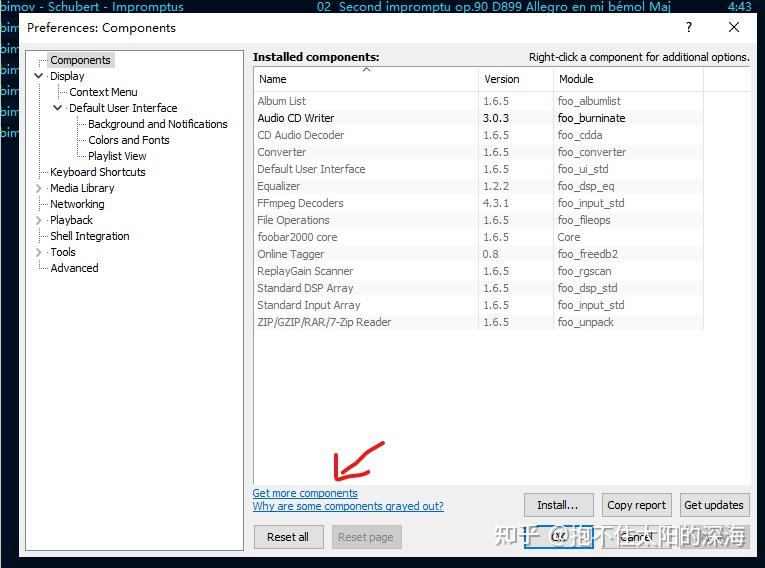Select the File Operations component
The image size is (765, 568).
coord(478,220)
